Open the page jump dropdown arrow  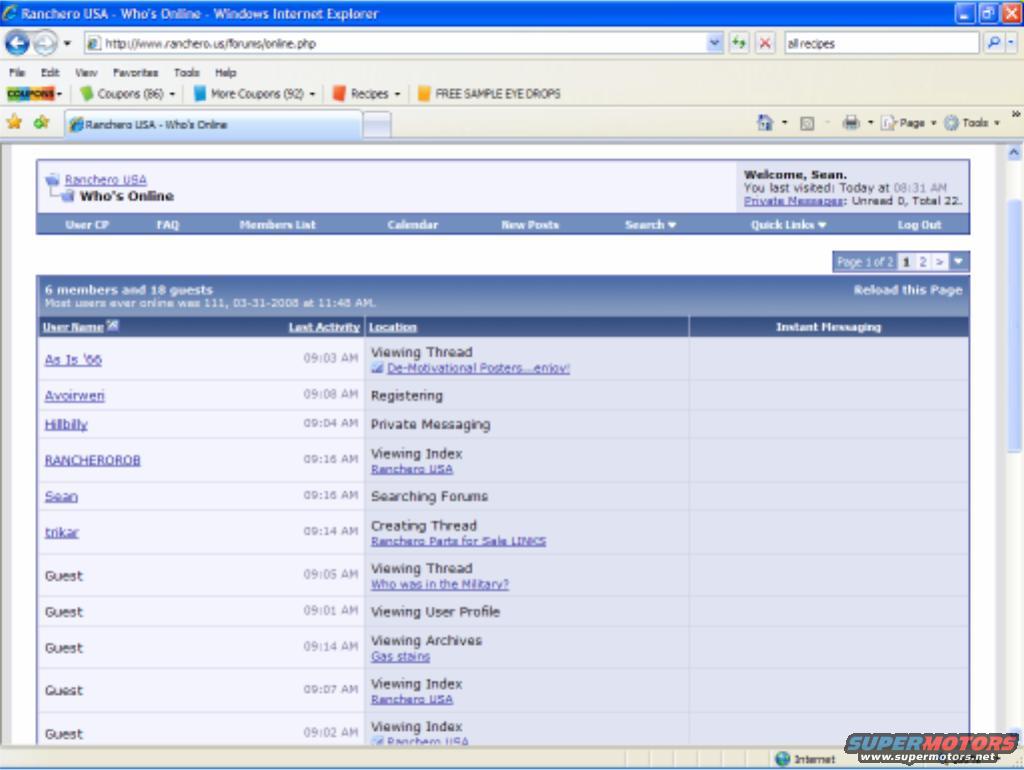959,262
